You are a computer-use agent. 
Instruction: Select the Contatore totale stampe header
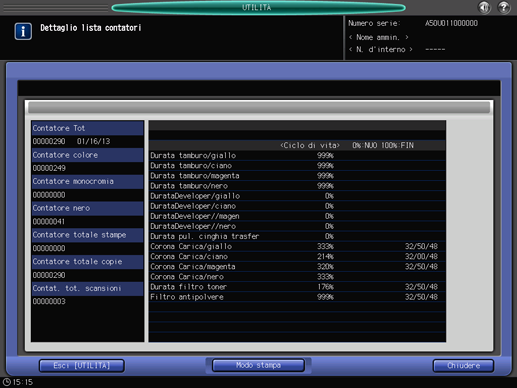[87, 235]
